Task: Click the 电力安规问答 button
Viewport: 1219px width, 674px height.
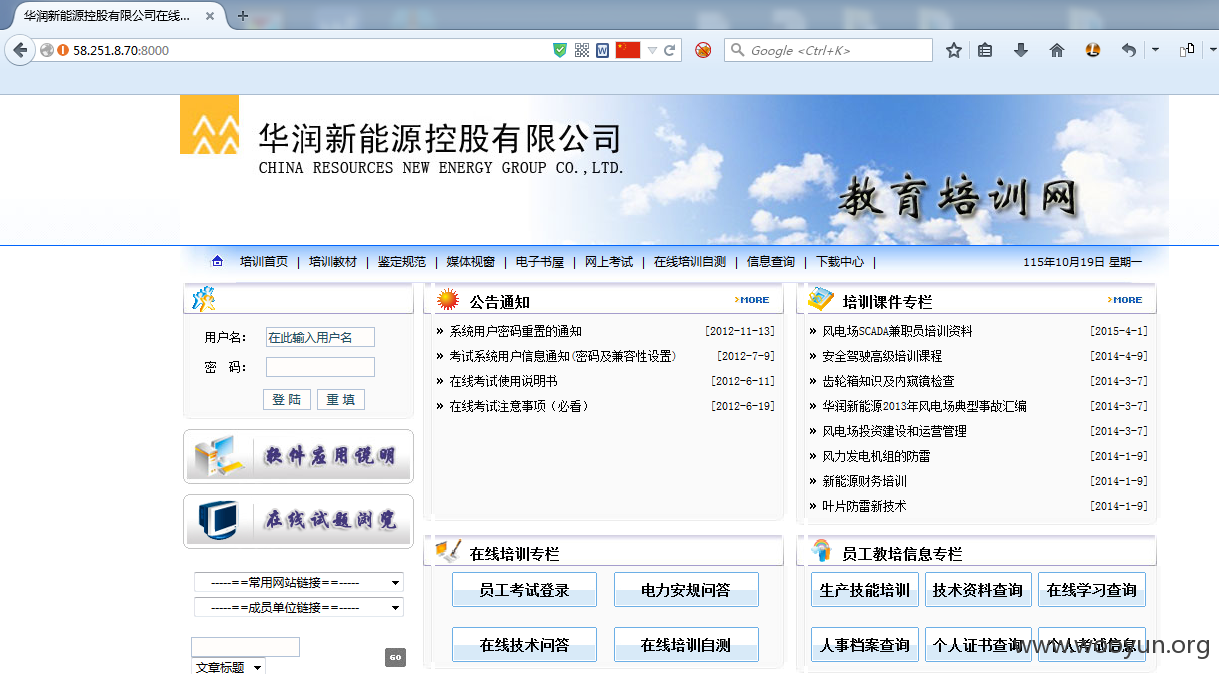Action: point(686,590)
